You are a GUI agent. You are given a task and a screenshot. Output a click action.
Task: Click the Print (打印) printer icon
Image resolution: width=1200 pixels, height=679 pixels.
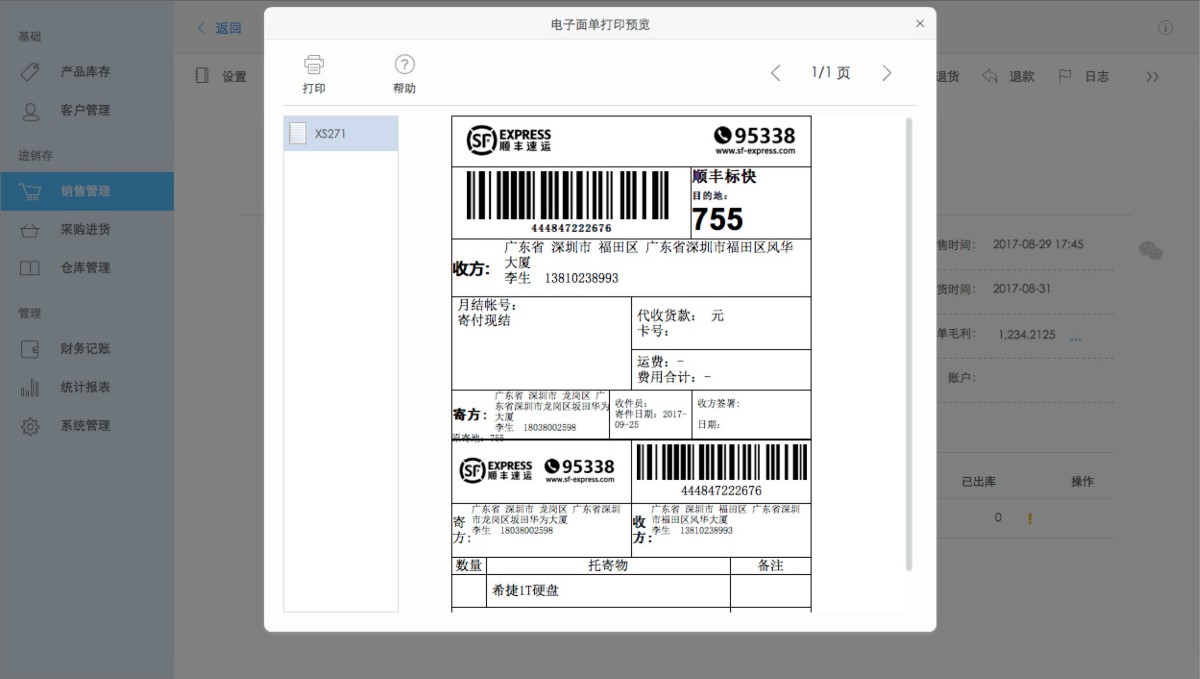tap(314, 65)
